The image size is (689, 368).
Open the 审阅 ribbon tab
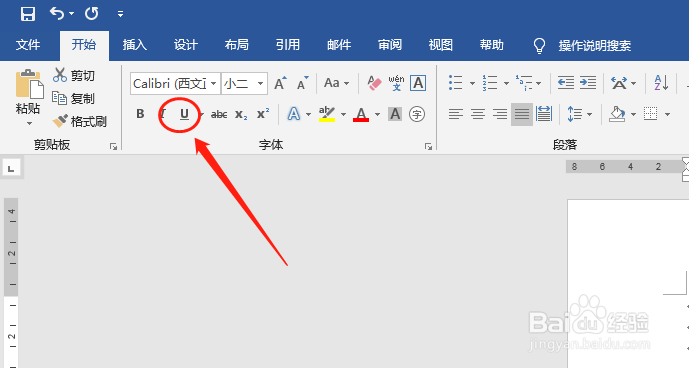point(390,45)
